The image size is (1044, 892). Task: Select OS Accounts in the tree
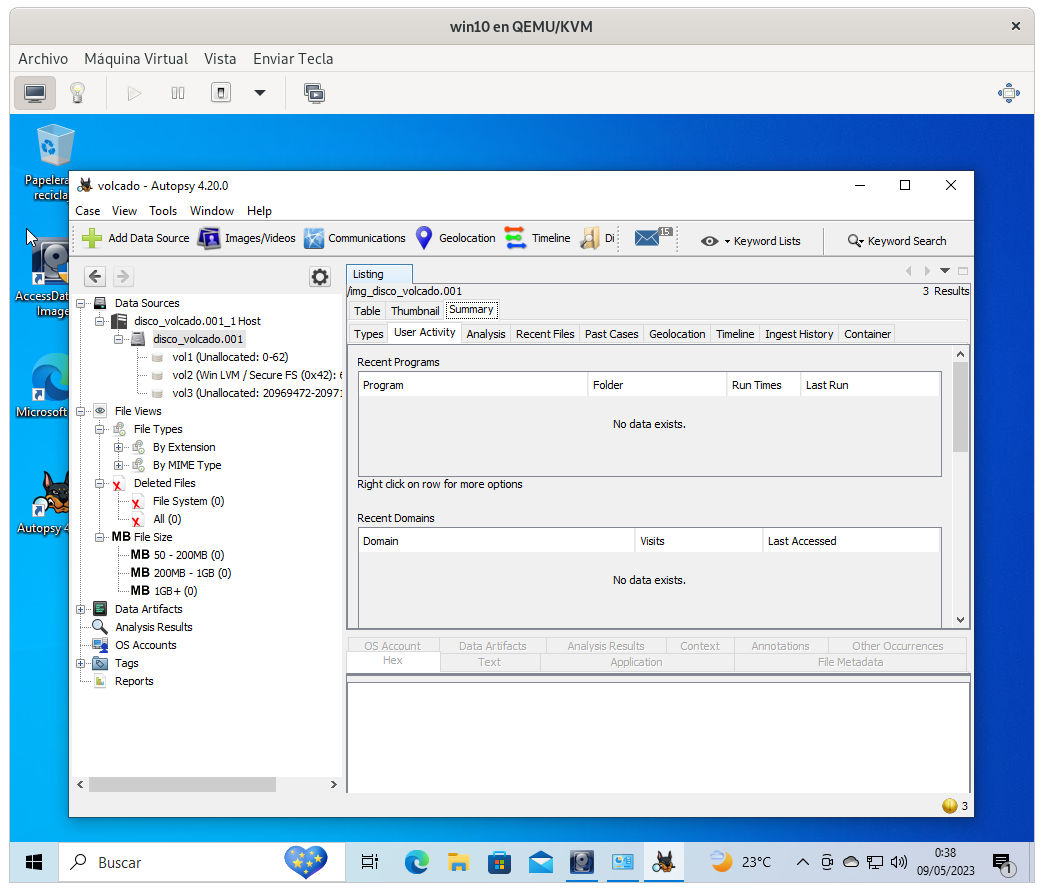click(145, 645)
